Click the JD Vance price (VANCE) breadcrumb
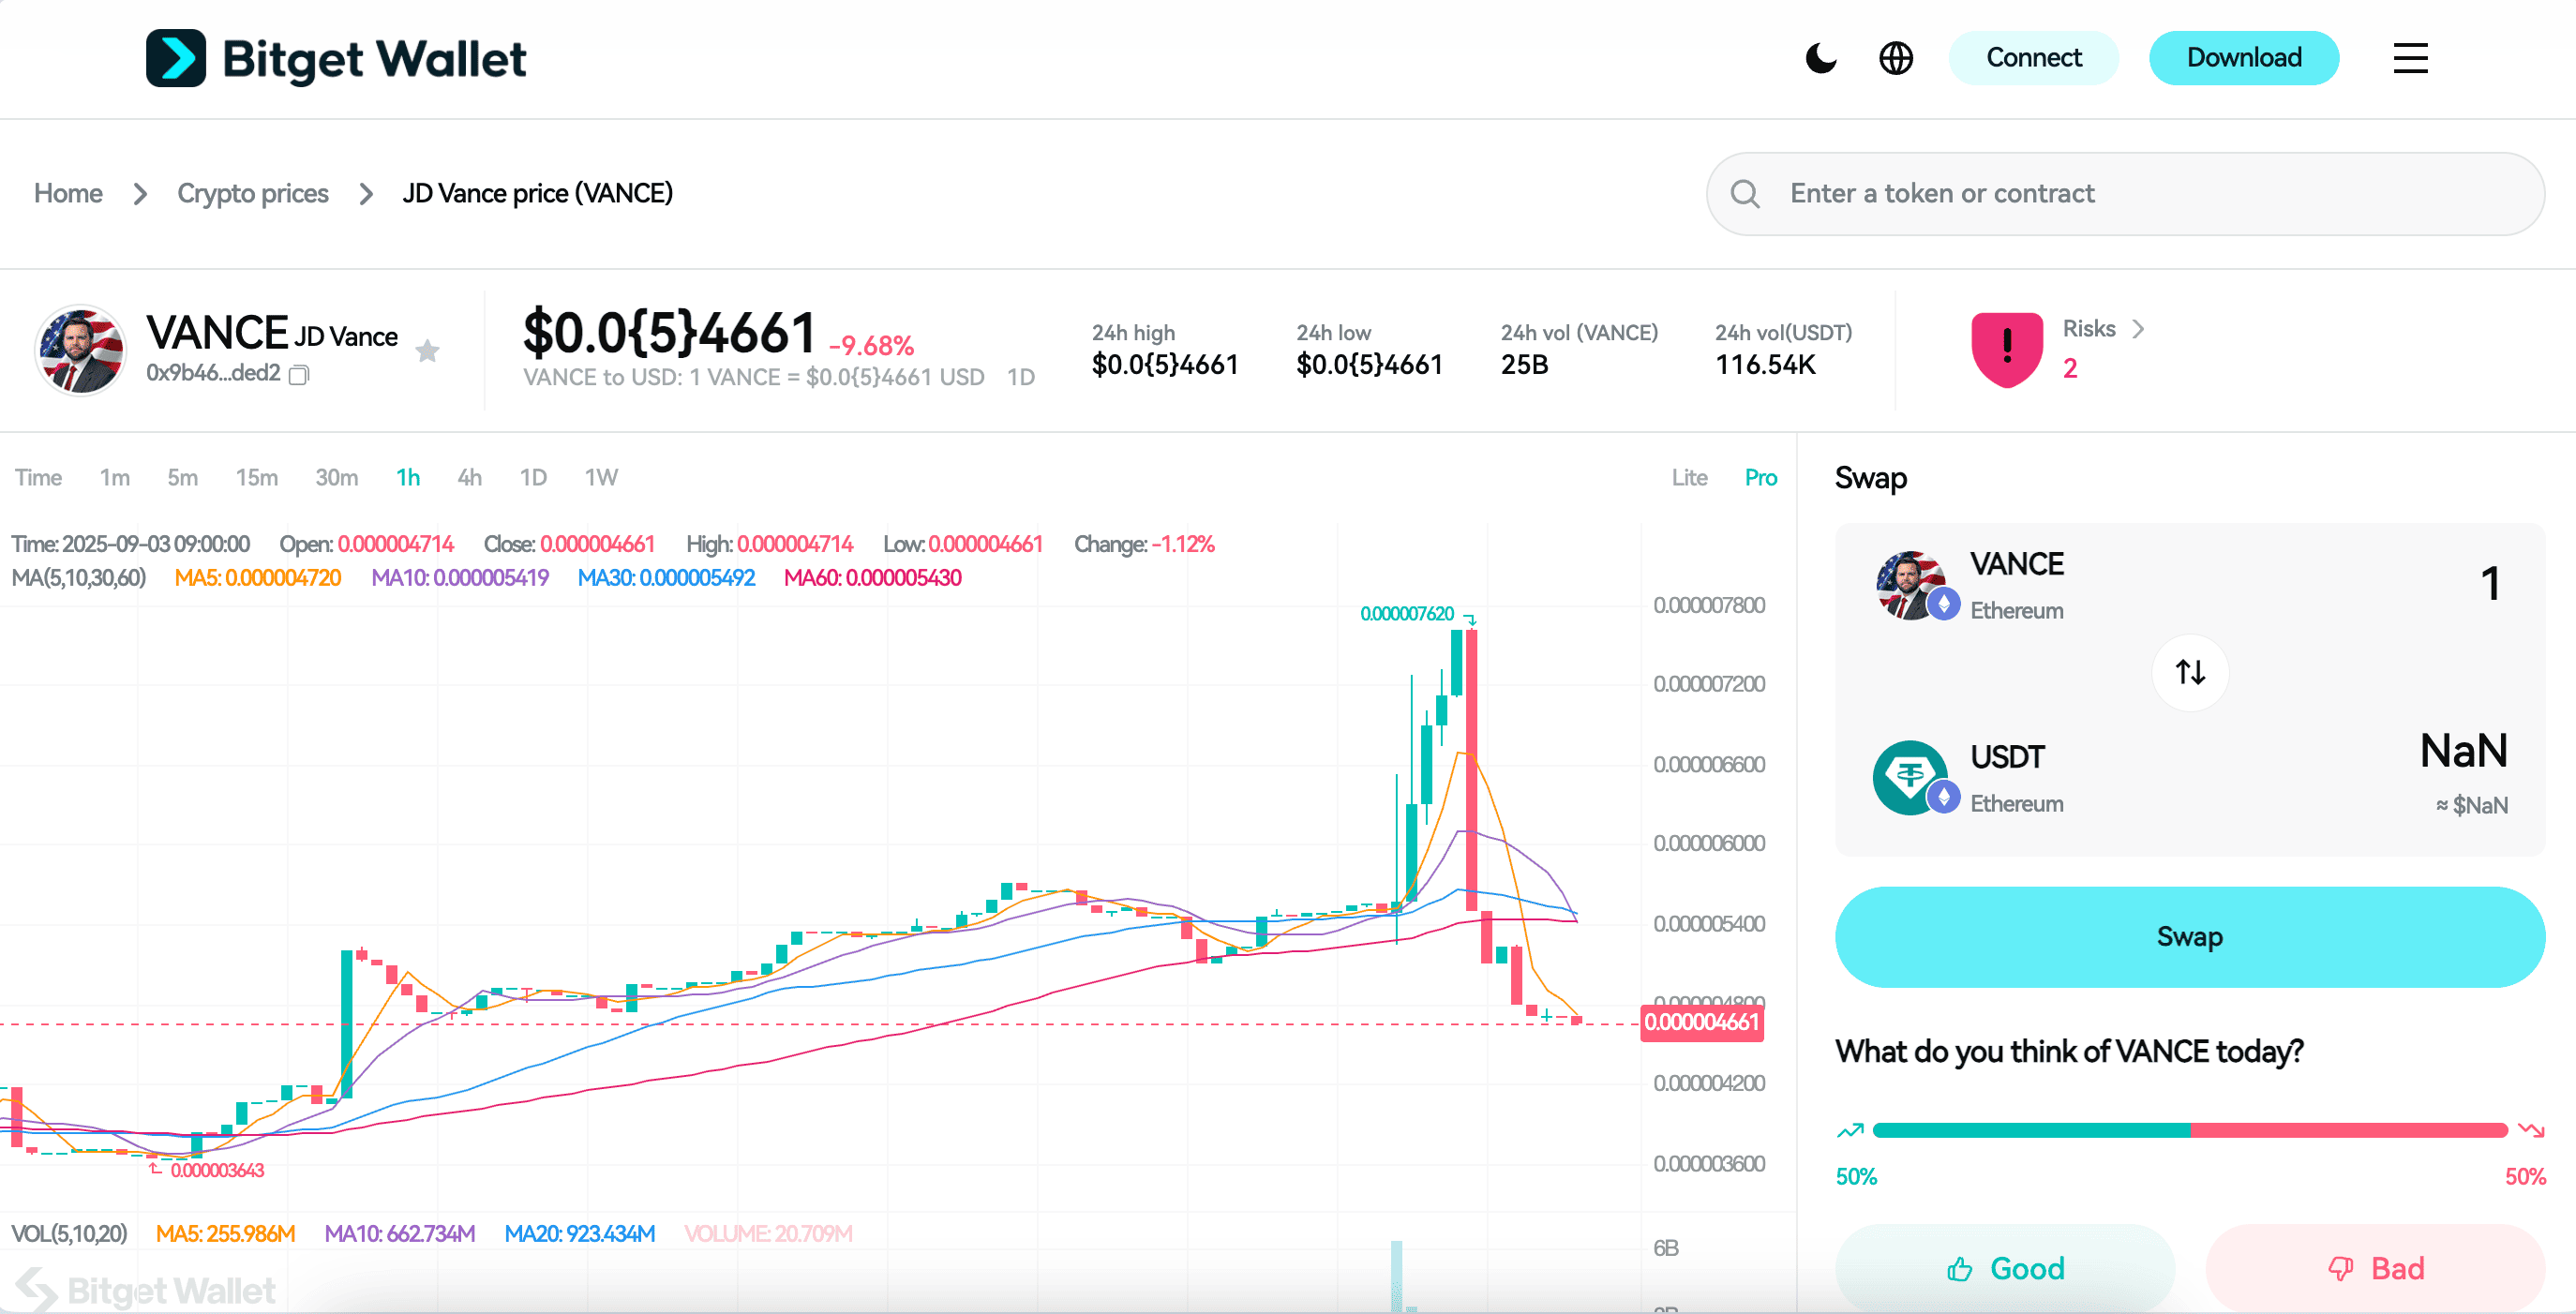Image resolution: width=2576 pixels, height=1314 pixels. click(x=538, y=193)
